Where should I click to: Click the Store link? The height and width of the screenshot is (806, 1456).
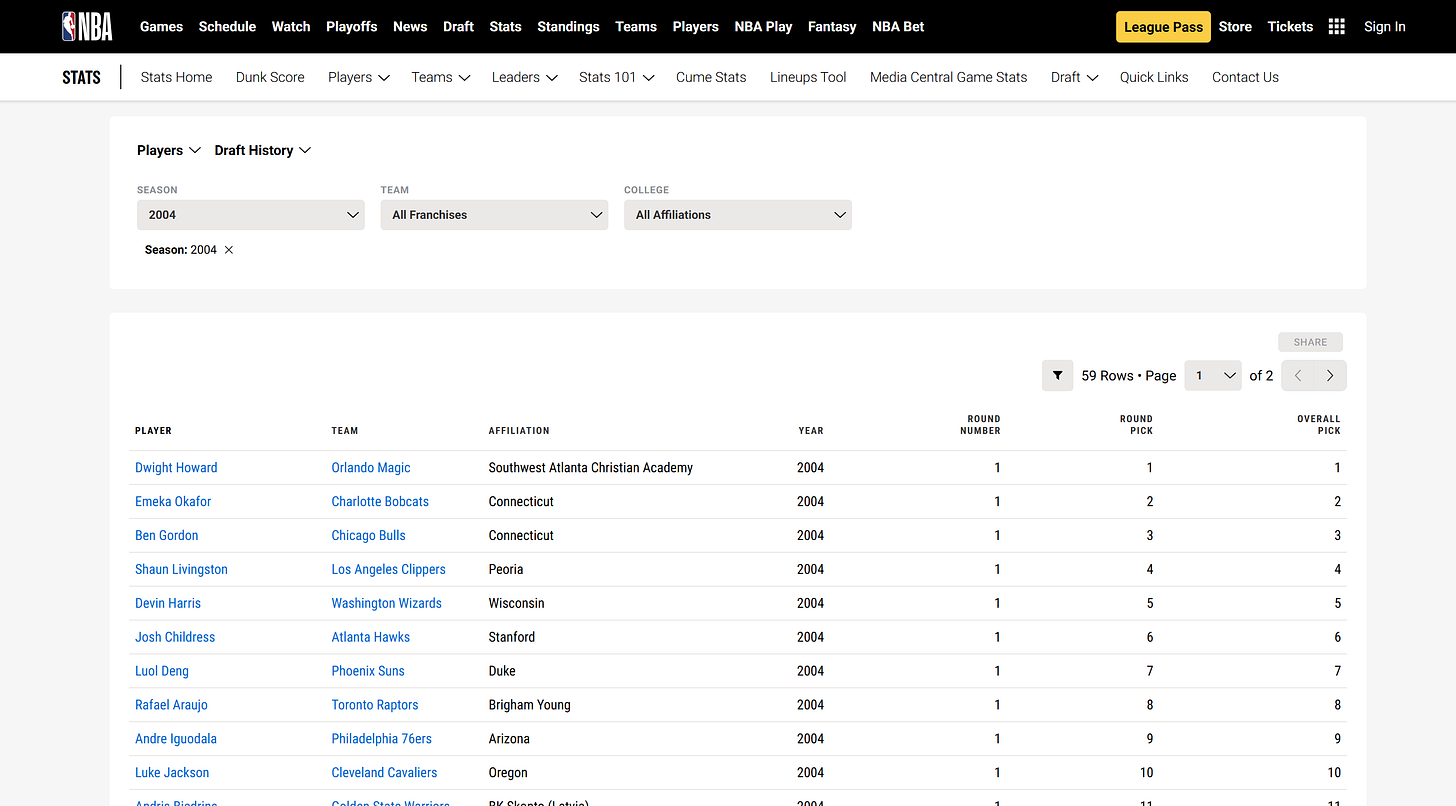click(x=1235, y=27)
